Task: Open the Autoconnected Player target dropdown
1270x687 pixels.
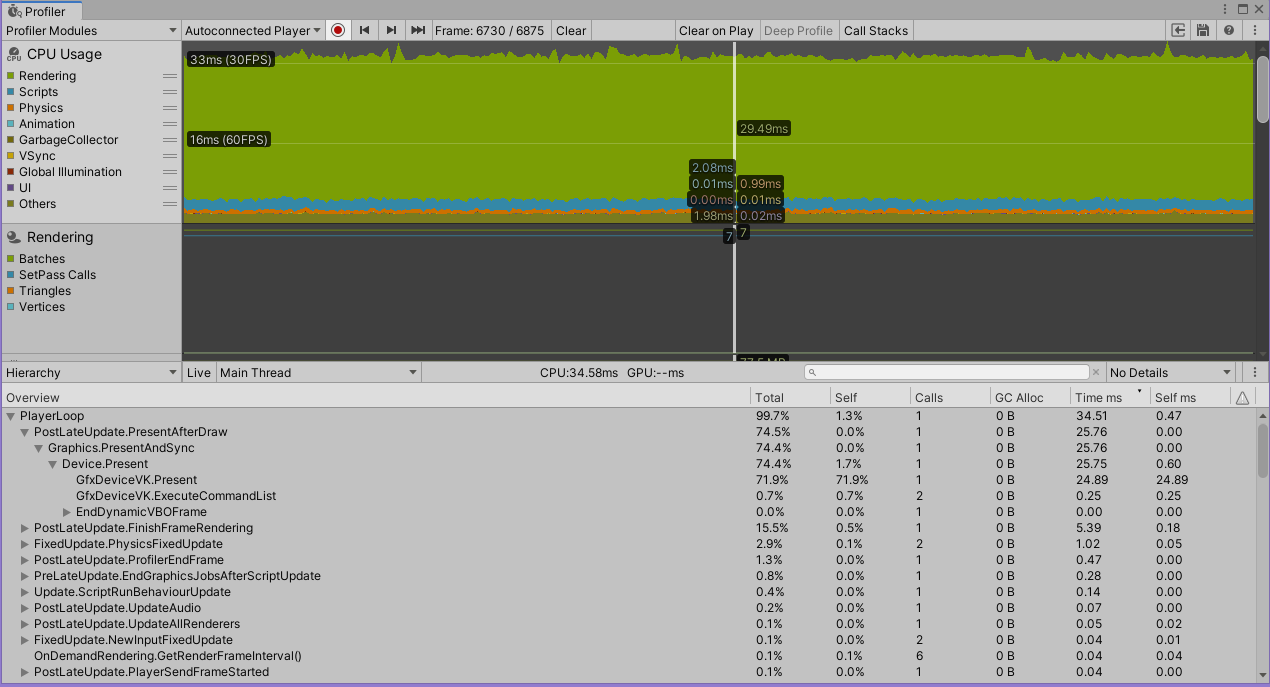Action: point(251,30)
